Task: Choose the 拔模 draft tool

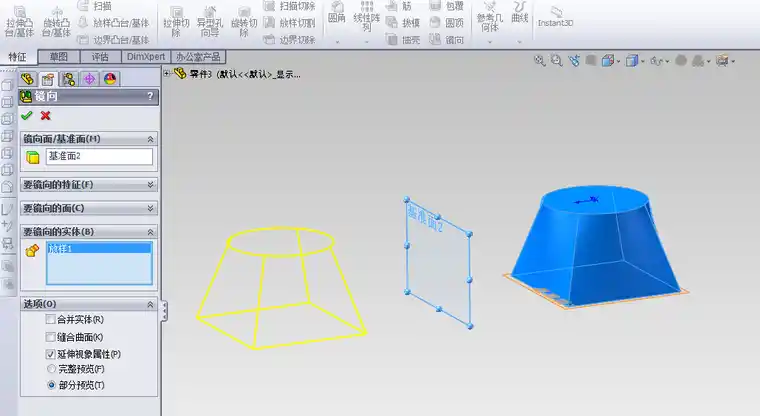Action: (x=403, y=23)
